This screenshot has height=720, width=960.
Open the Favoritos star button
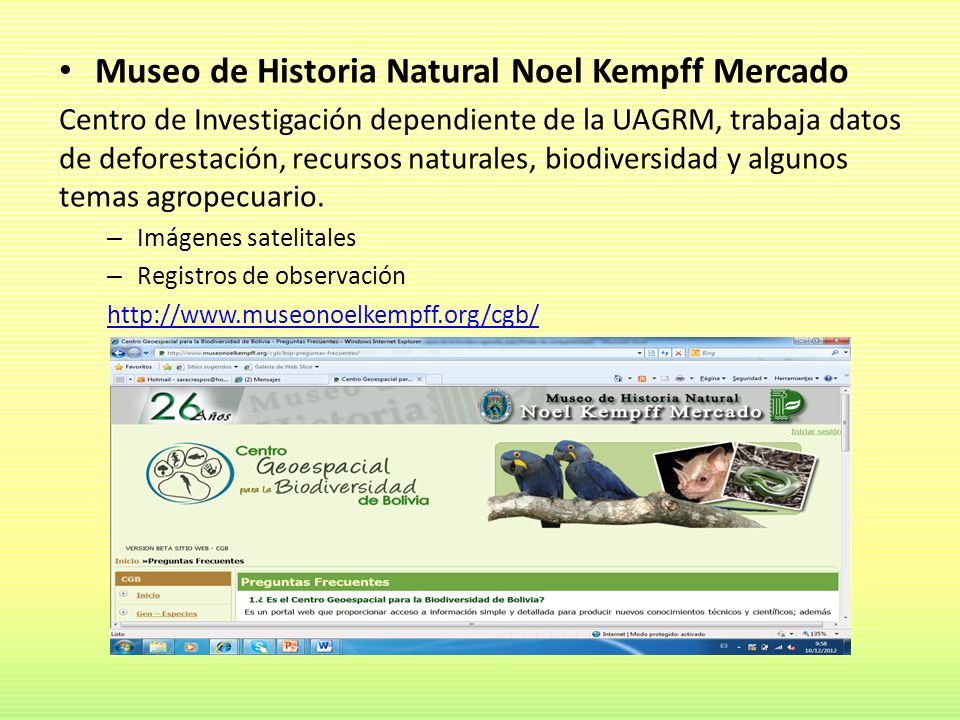pos(133,367)
